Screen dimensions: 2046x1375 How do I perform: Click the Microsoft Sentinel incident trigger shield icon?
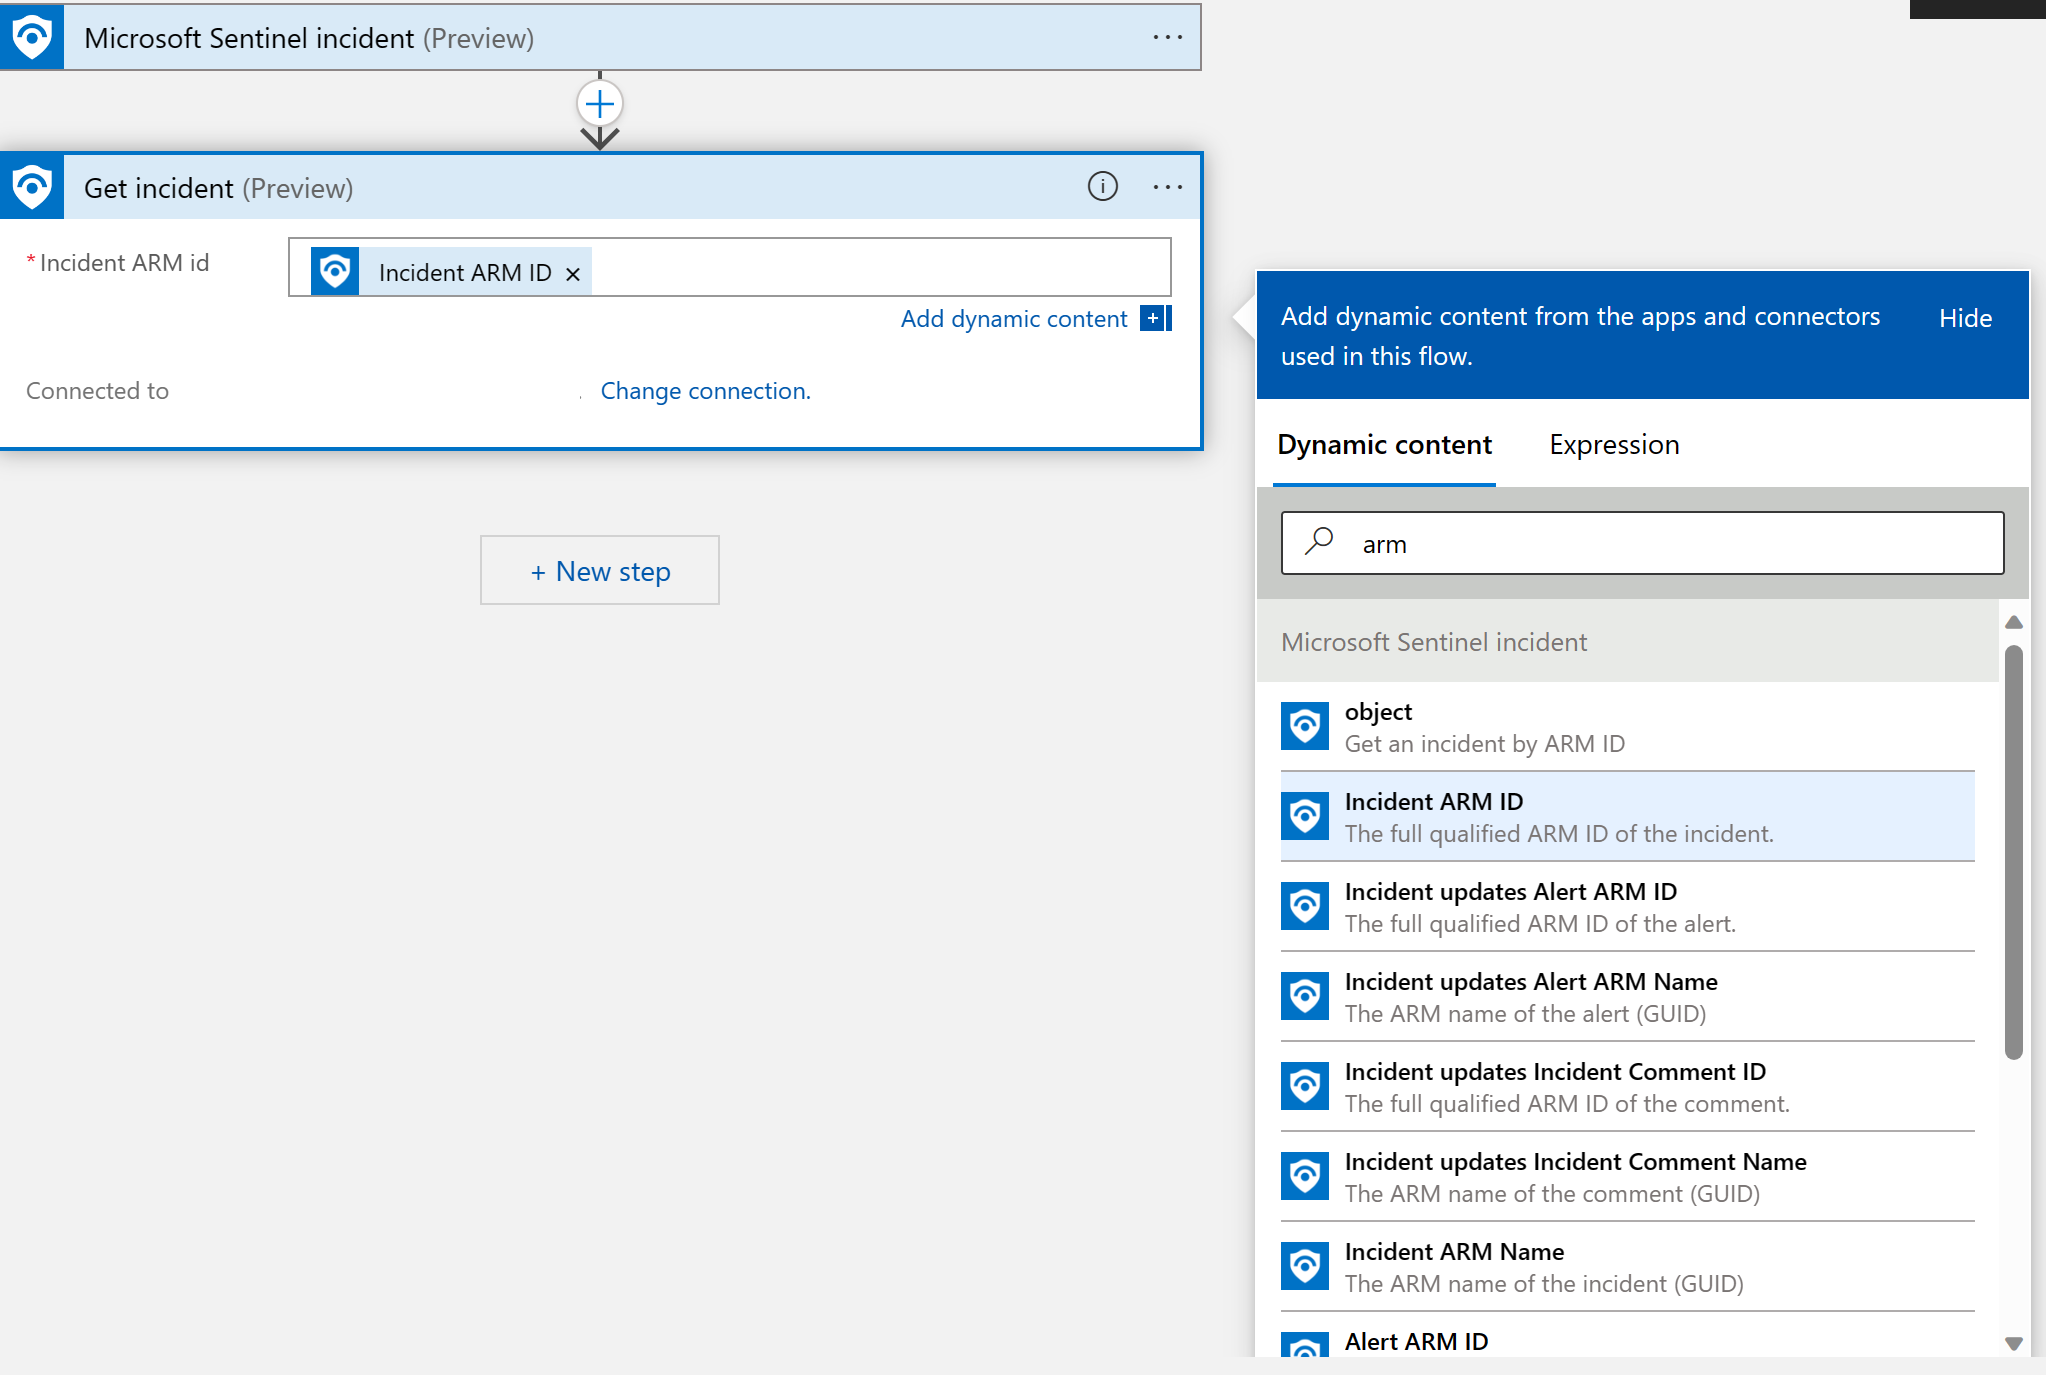(x=32, y=37)
